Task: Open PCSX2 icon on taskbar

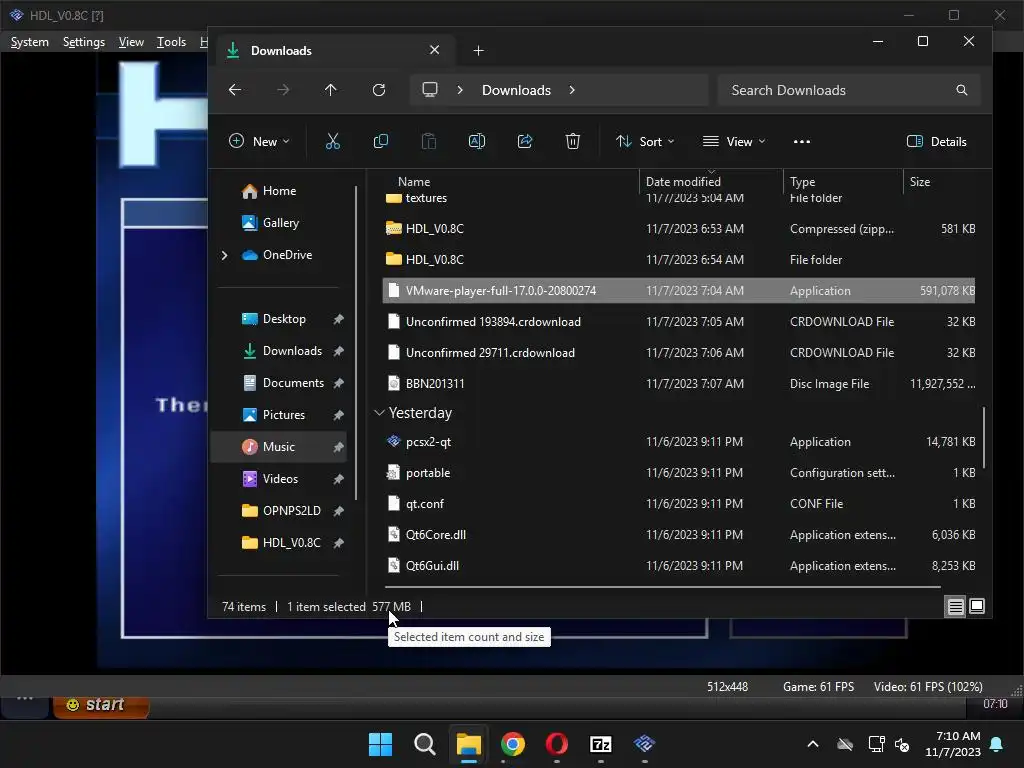Action: click(644, 744)
